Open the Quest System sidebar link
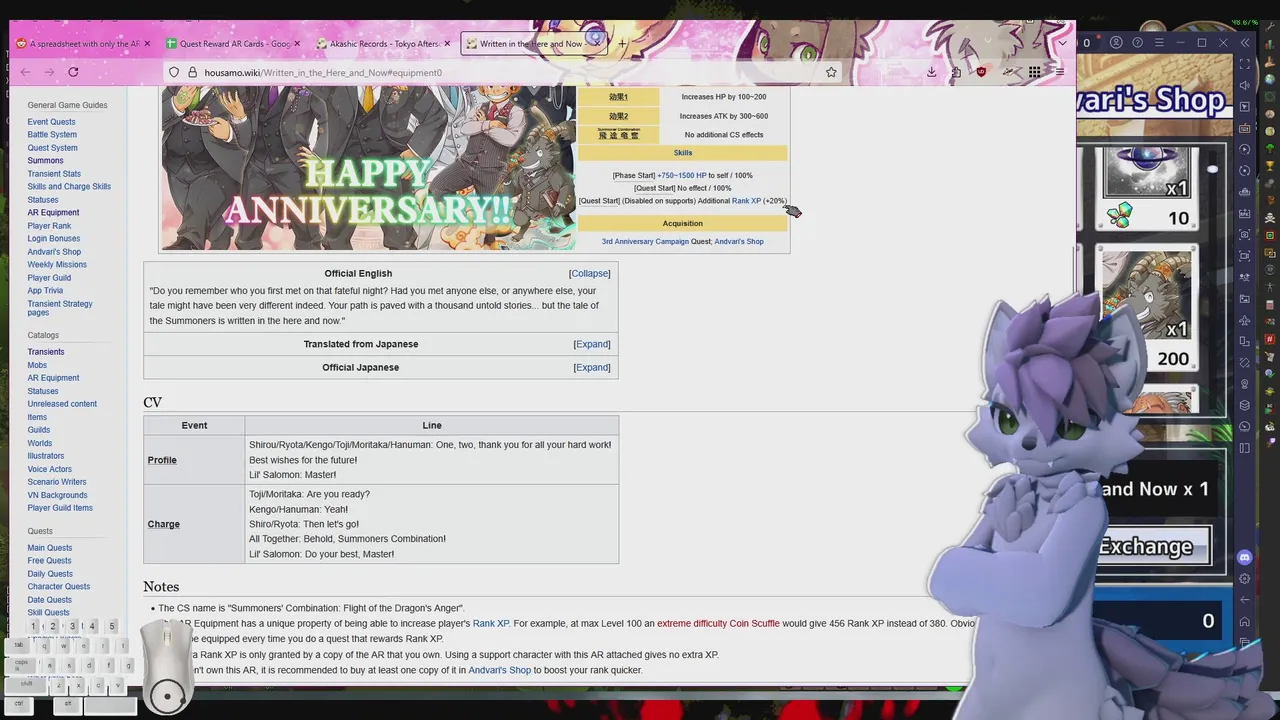The image size is (1280, 720). pyautogui.click(x=52, y=148)
